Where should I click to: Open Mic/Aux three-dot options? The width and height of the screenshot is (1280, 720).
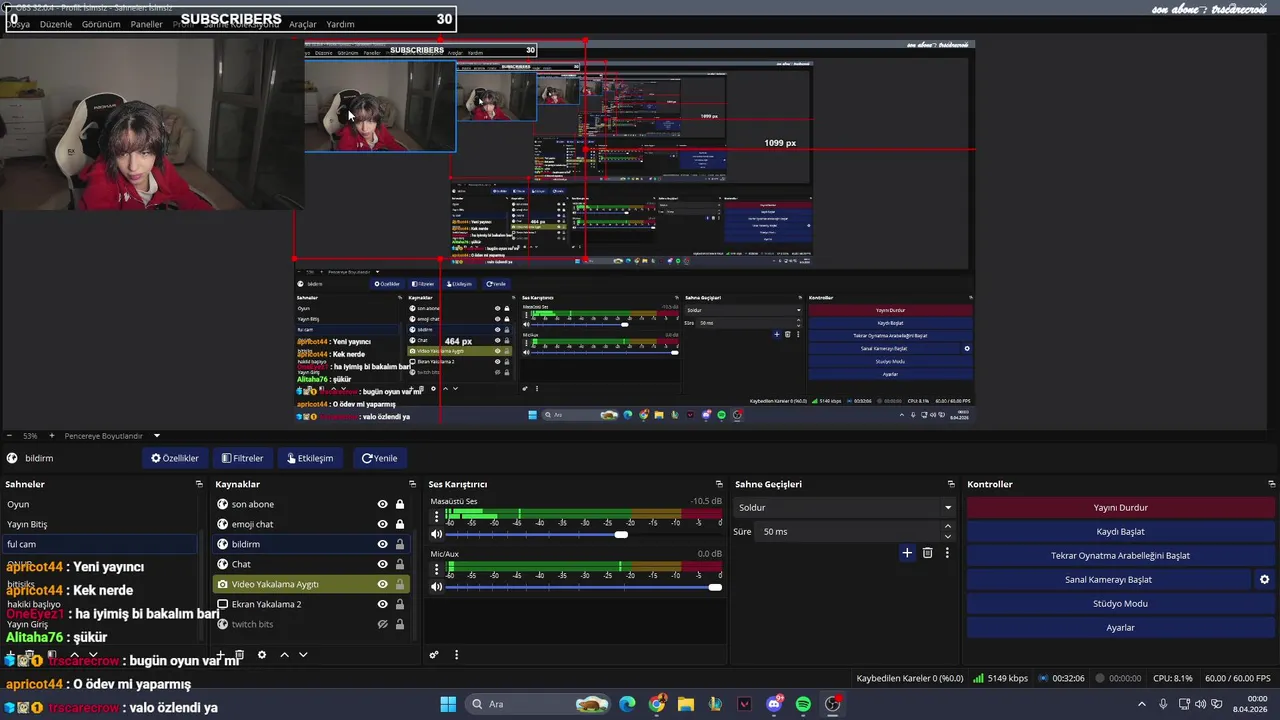click(x=436, y=571)
